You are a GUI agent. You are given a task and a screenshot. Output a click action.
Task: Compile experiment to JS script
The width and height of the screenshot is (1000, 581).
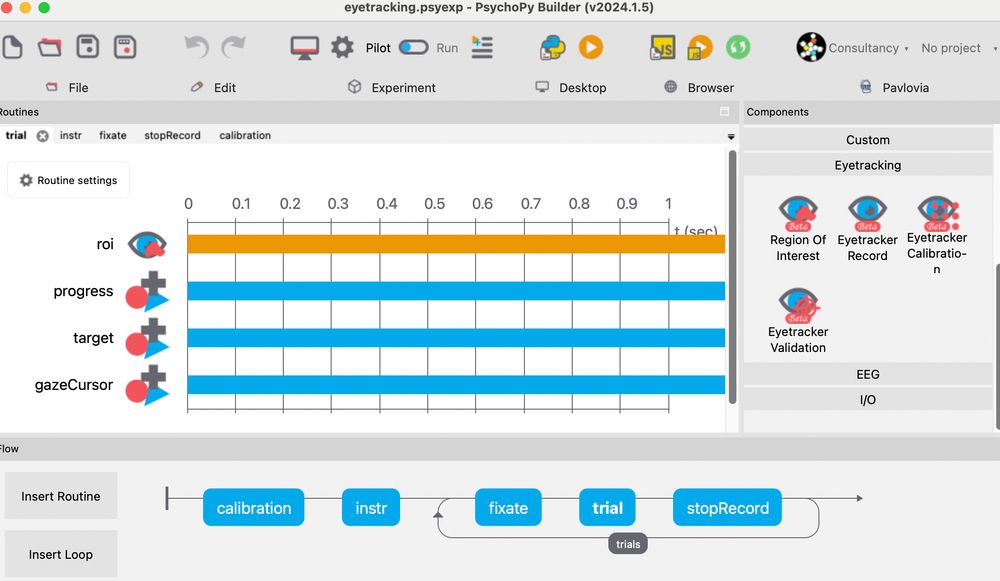(x=662, y=48)
